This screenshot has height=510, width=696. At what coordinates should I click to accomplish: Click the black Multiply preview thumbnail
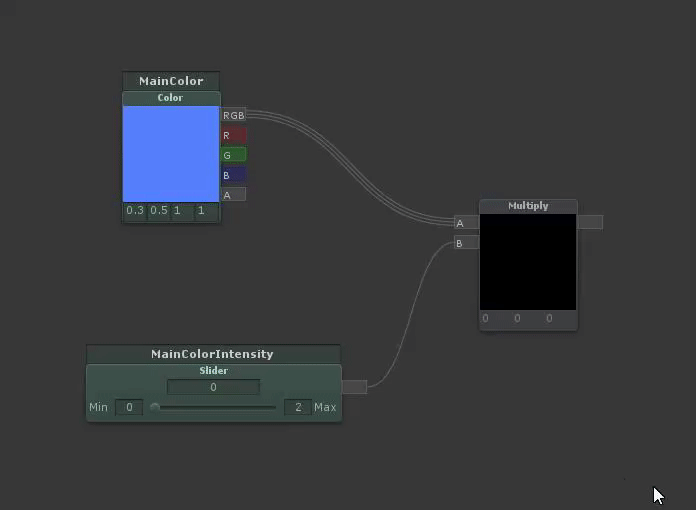[528, 262]
